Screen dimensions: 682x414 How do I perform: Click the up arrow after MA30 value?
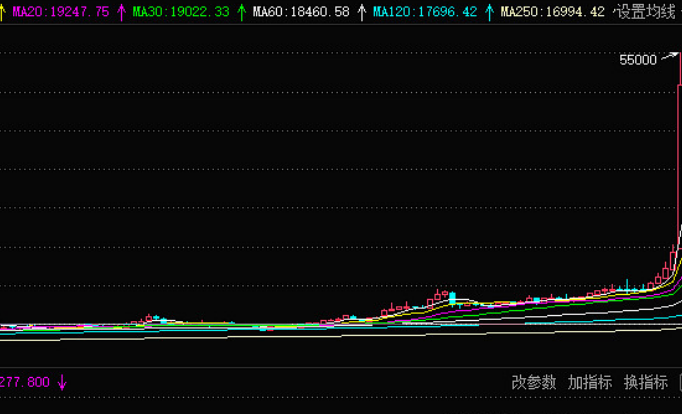pos(242,12)
